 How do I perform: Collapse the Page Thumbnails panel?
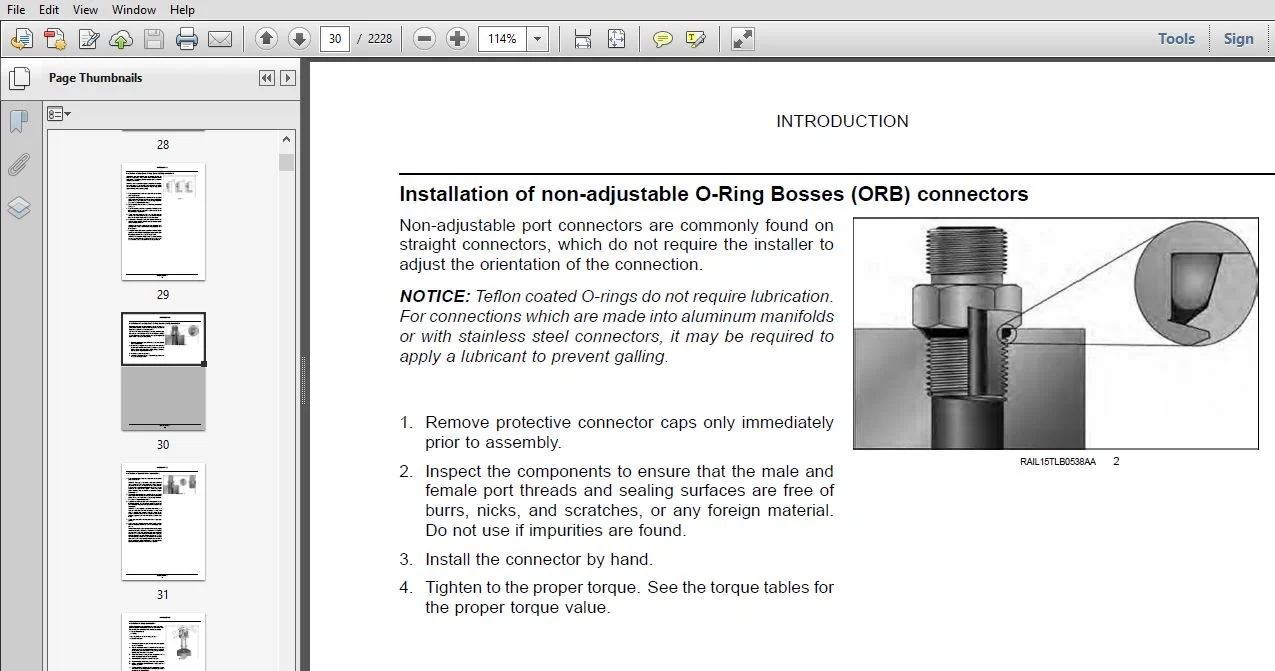pos(267,78)
